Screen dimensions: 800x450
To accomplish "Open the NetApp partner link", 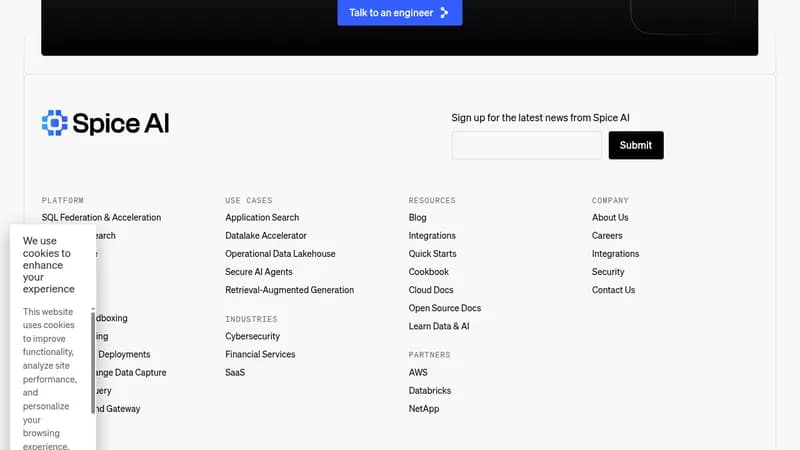I will (423, 409).
